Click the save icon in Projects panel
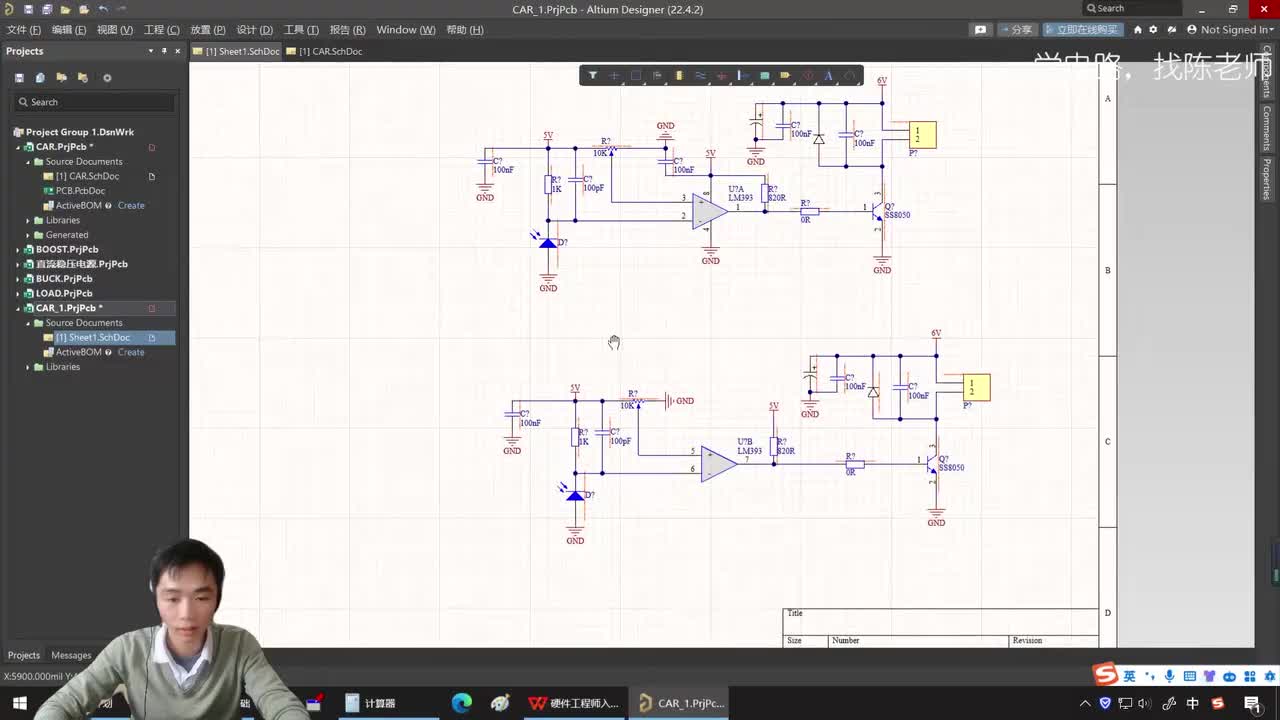Image resolution: width=1280 pixels, height=720 pixels. (19, 78)
